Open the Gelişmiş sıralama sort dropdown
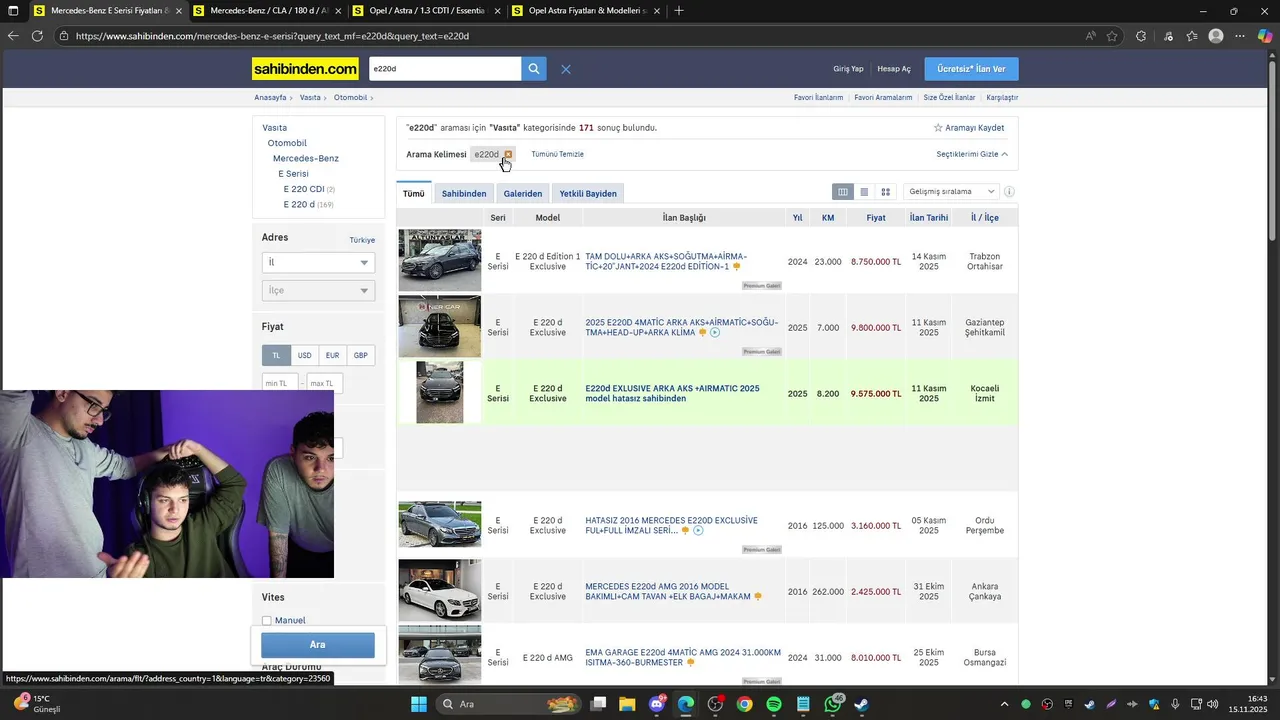Image resolution: width=1280 pixels, height=720 pixels. [951, 192]
